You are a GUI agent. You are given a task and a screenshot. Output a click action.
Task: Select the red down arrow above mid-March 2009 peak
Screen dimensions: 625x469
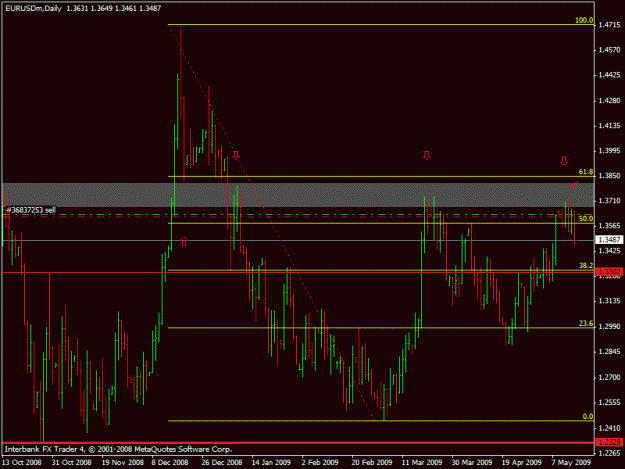pyautogui.click(x=426, y=155)
